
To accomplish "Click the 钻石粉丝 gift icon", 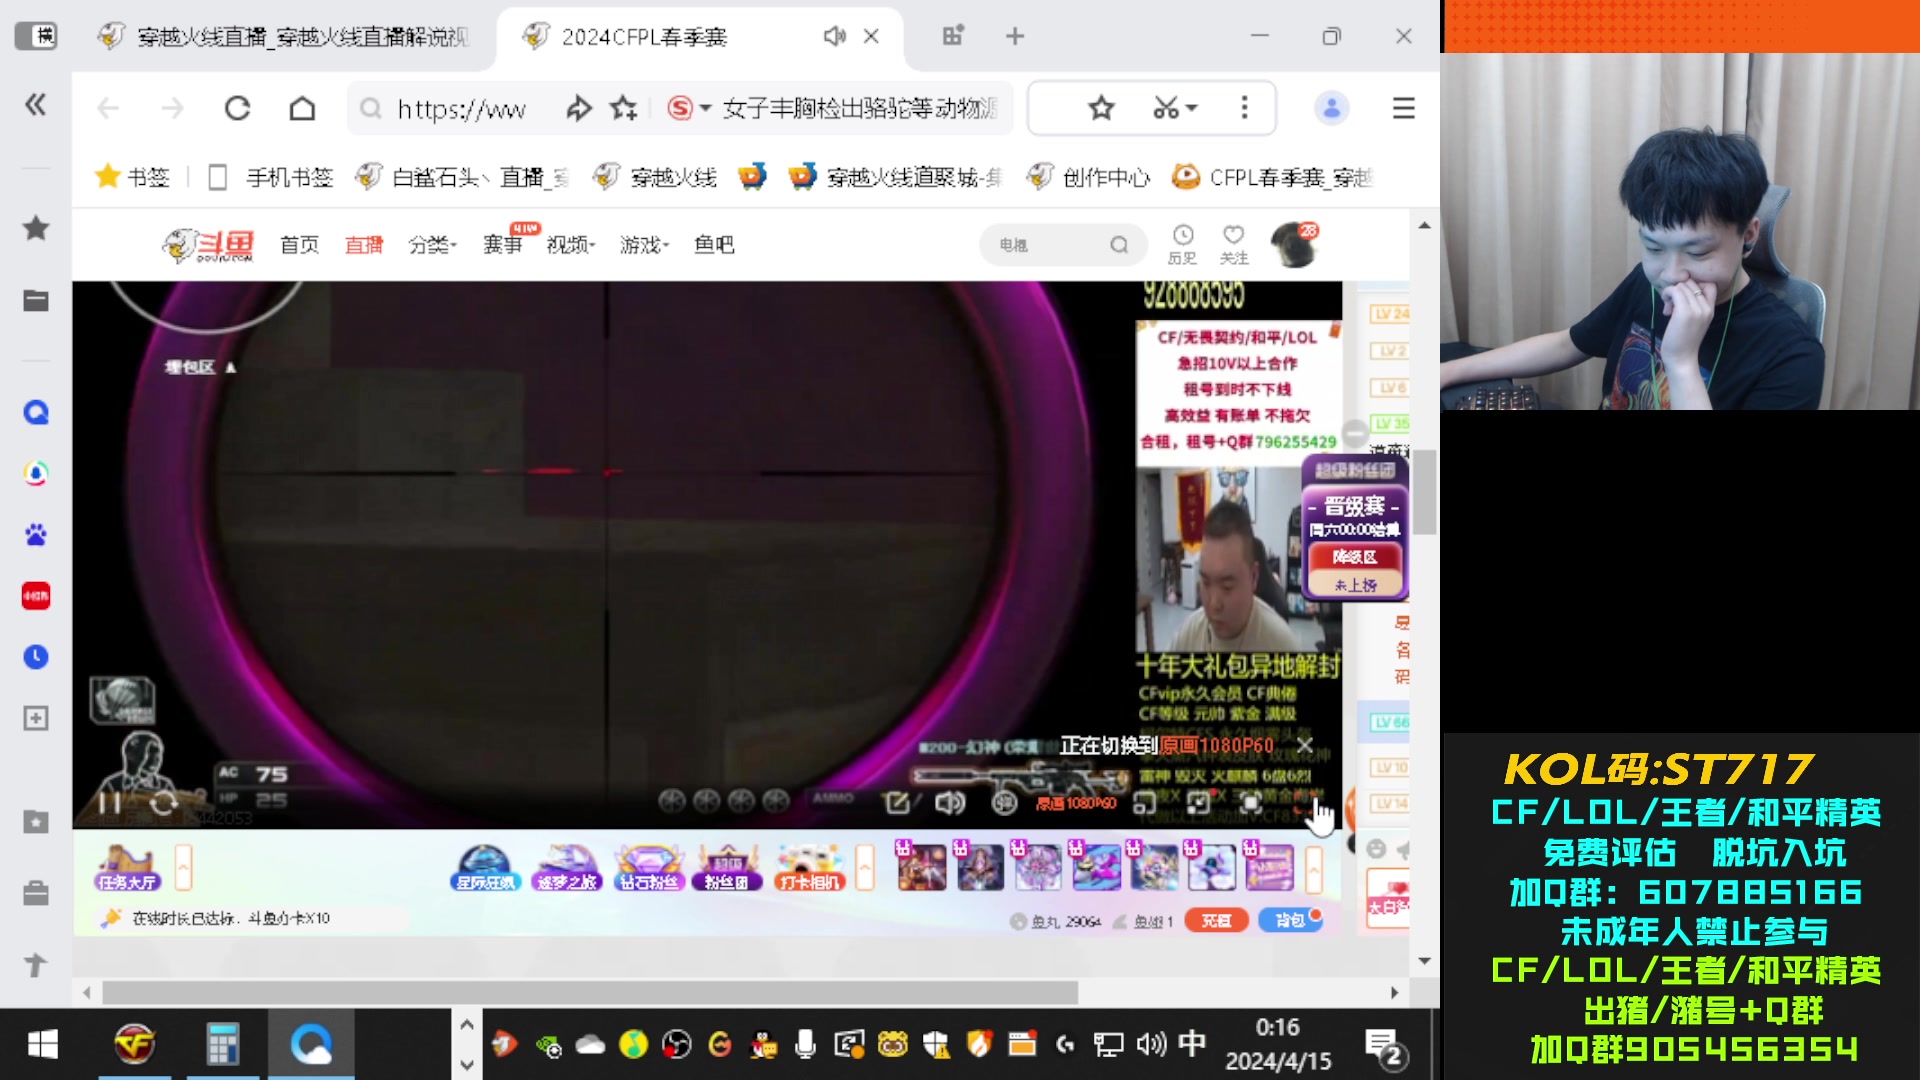I will (648, 867).
